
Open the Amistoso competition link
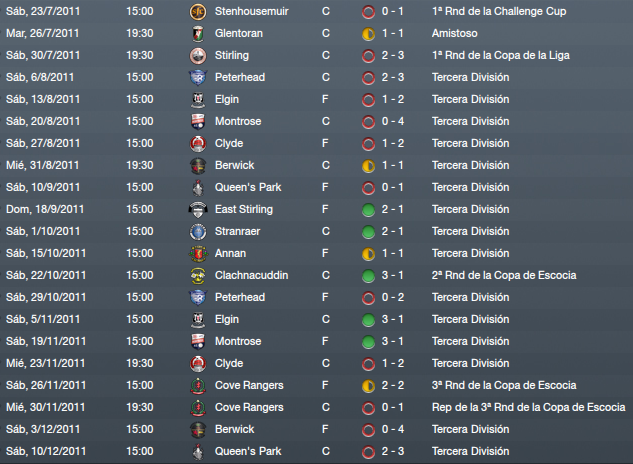(x=455, y=33)
